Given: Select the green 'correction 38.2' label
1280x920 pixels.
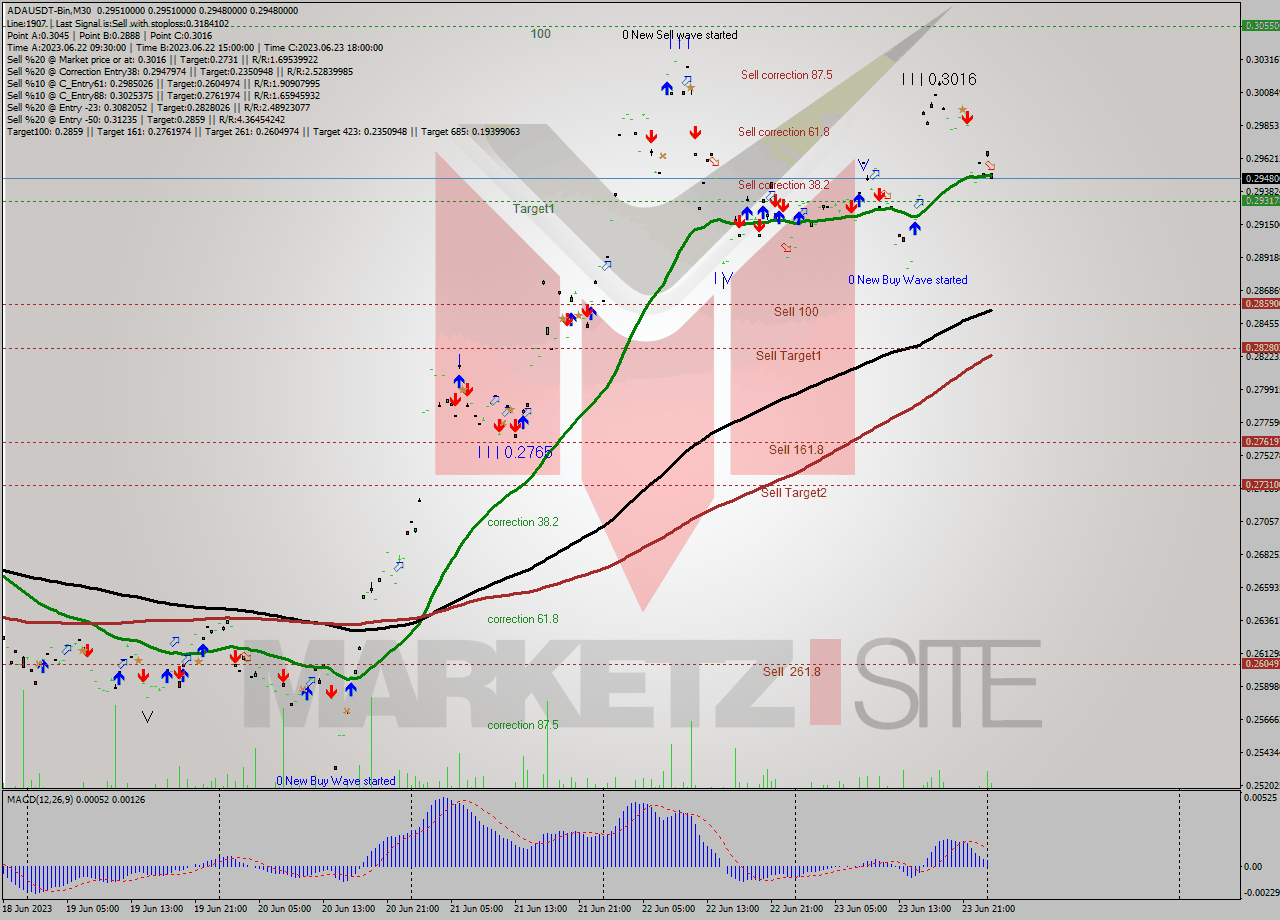Looking at the screenshot, I should [x=523, y=522].
